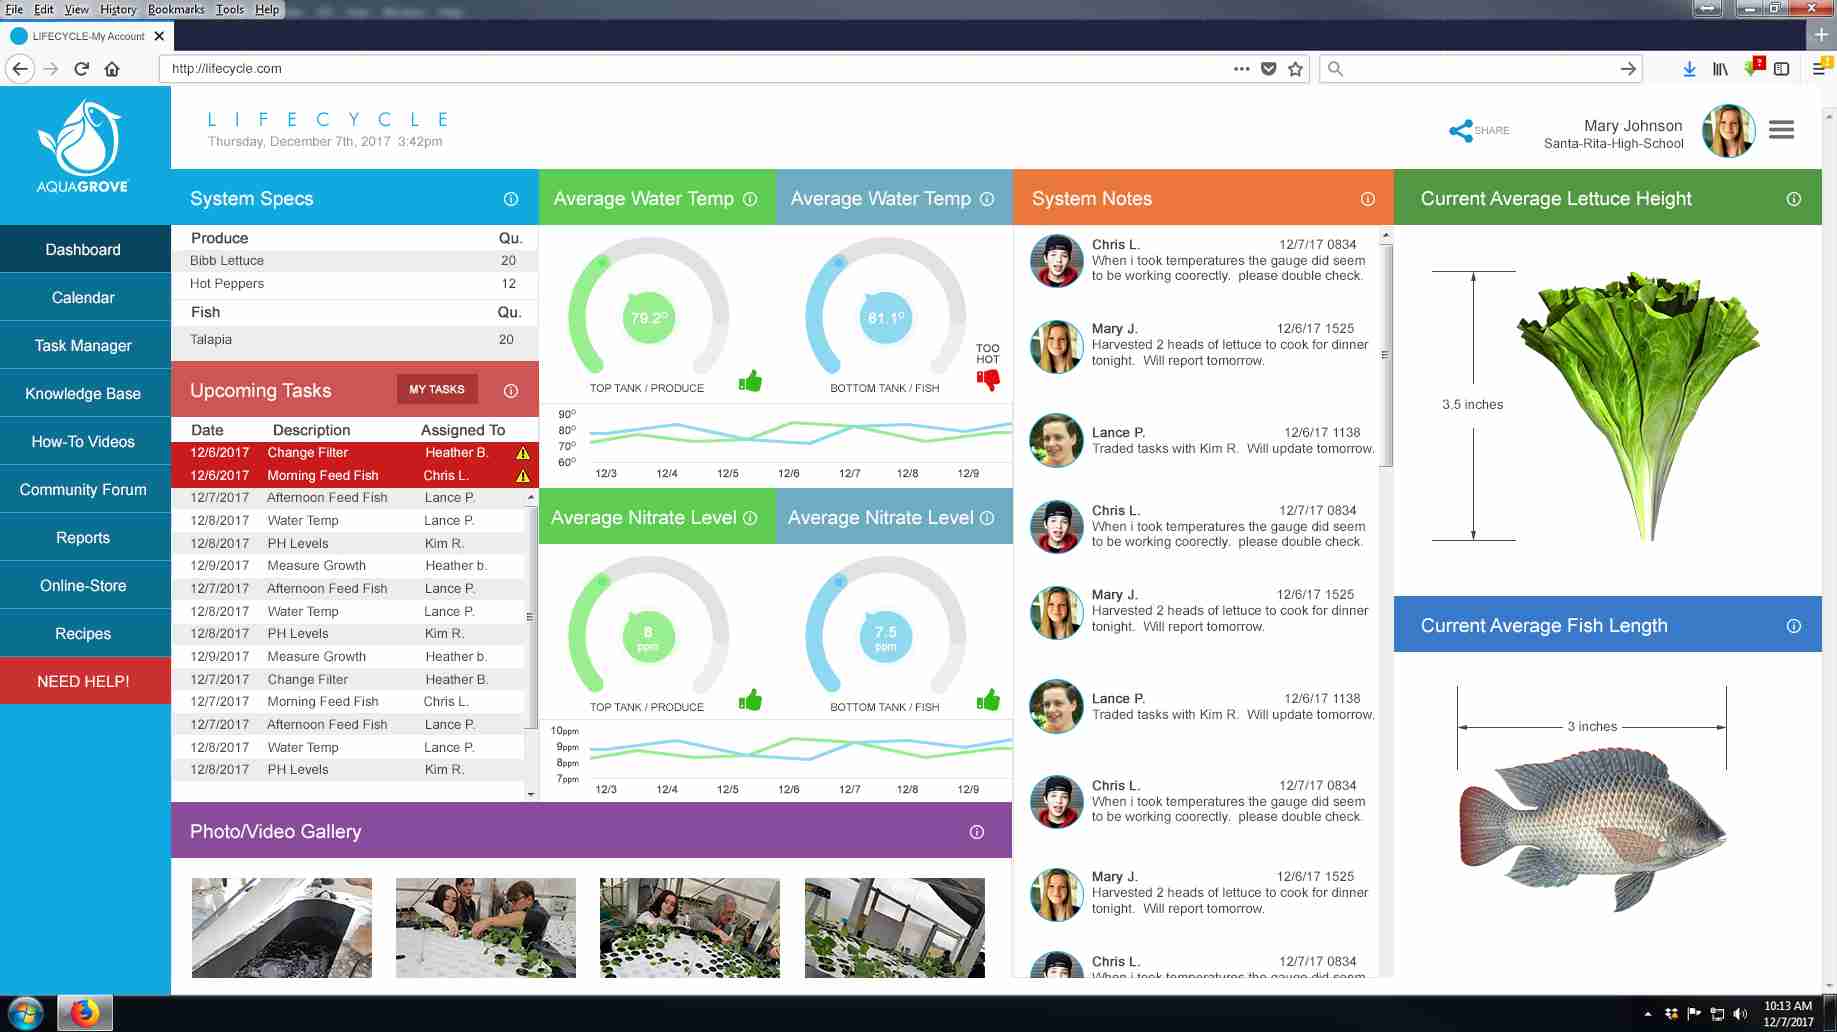Click the Share icon in header
The image size is (1837, 1032).
click(x=1461, y=131)
